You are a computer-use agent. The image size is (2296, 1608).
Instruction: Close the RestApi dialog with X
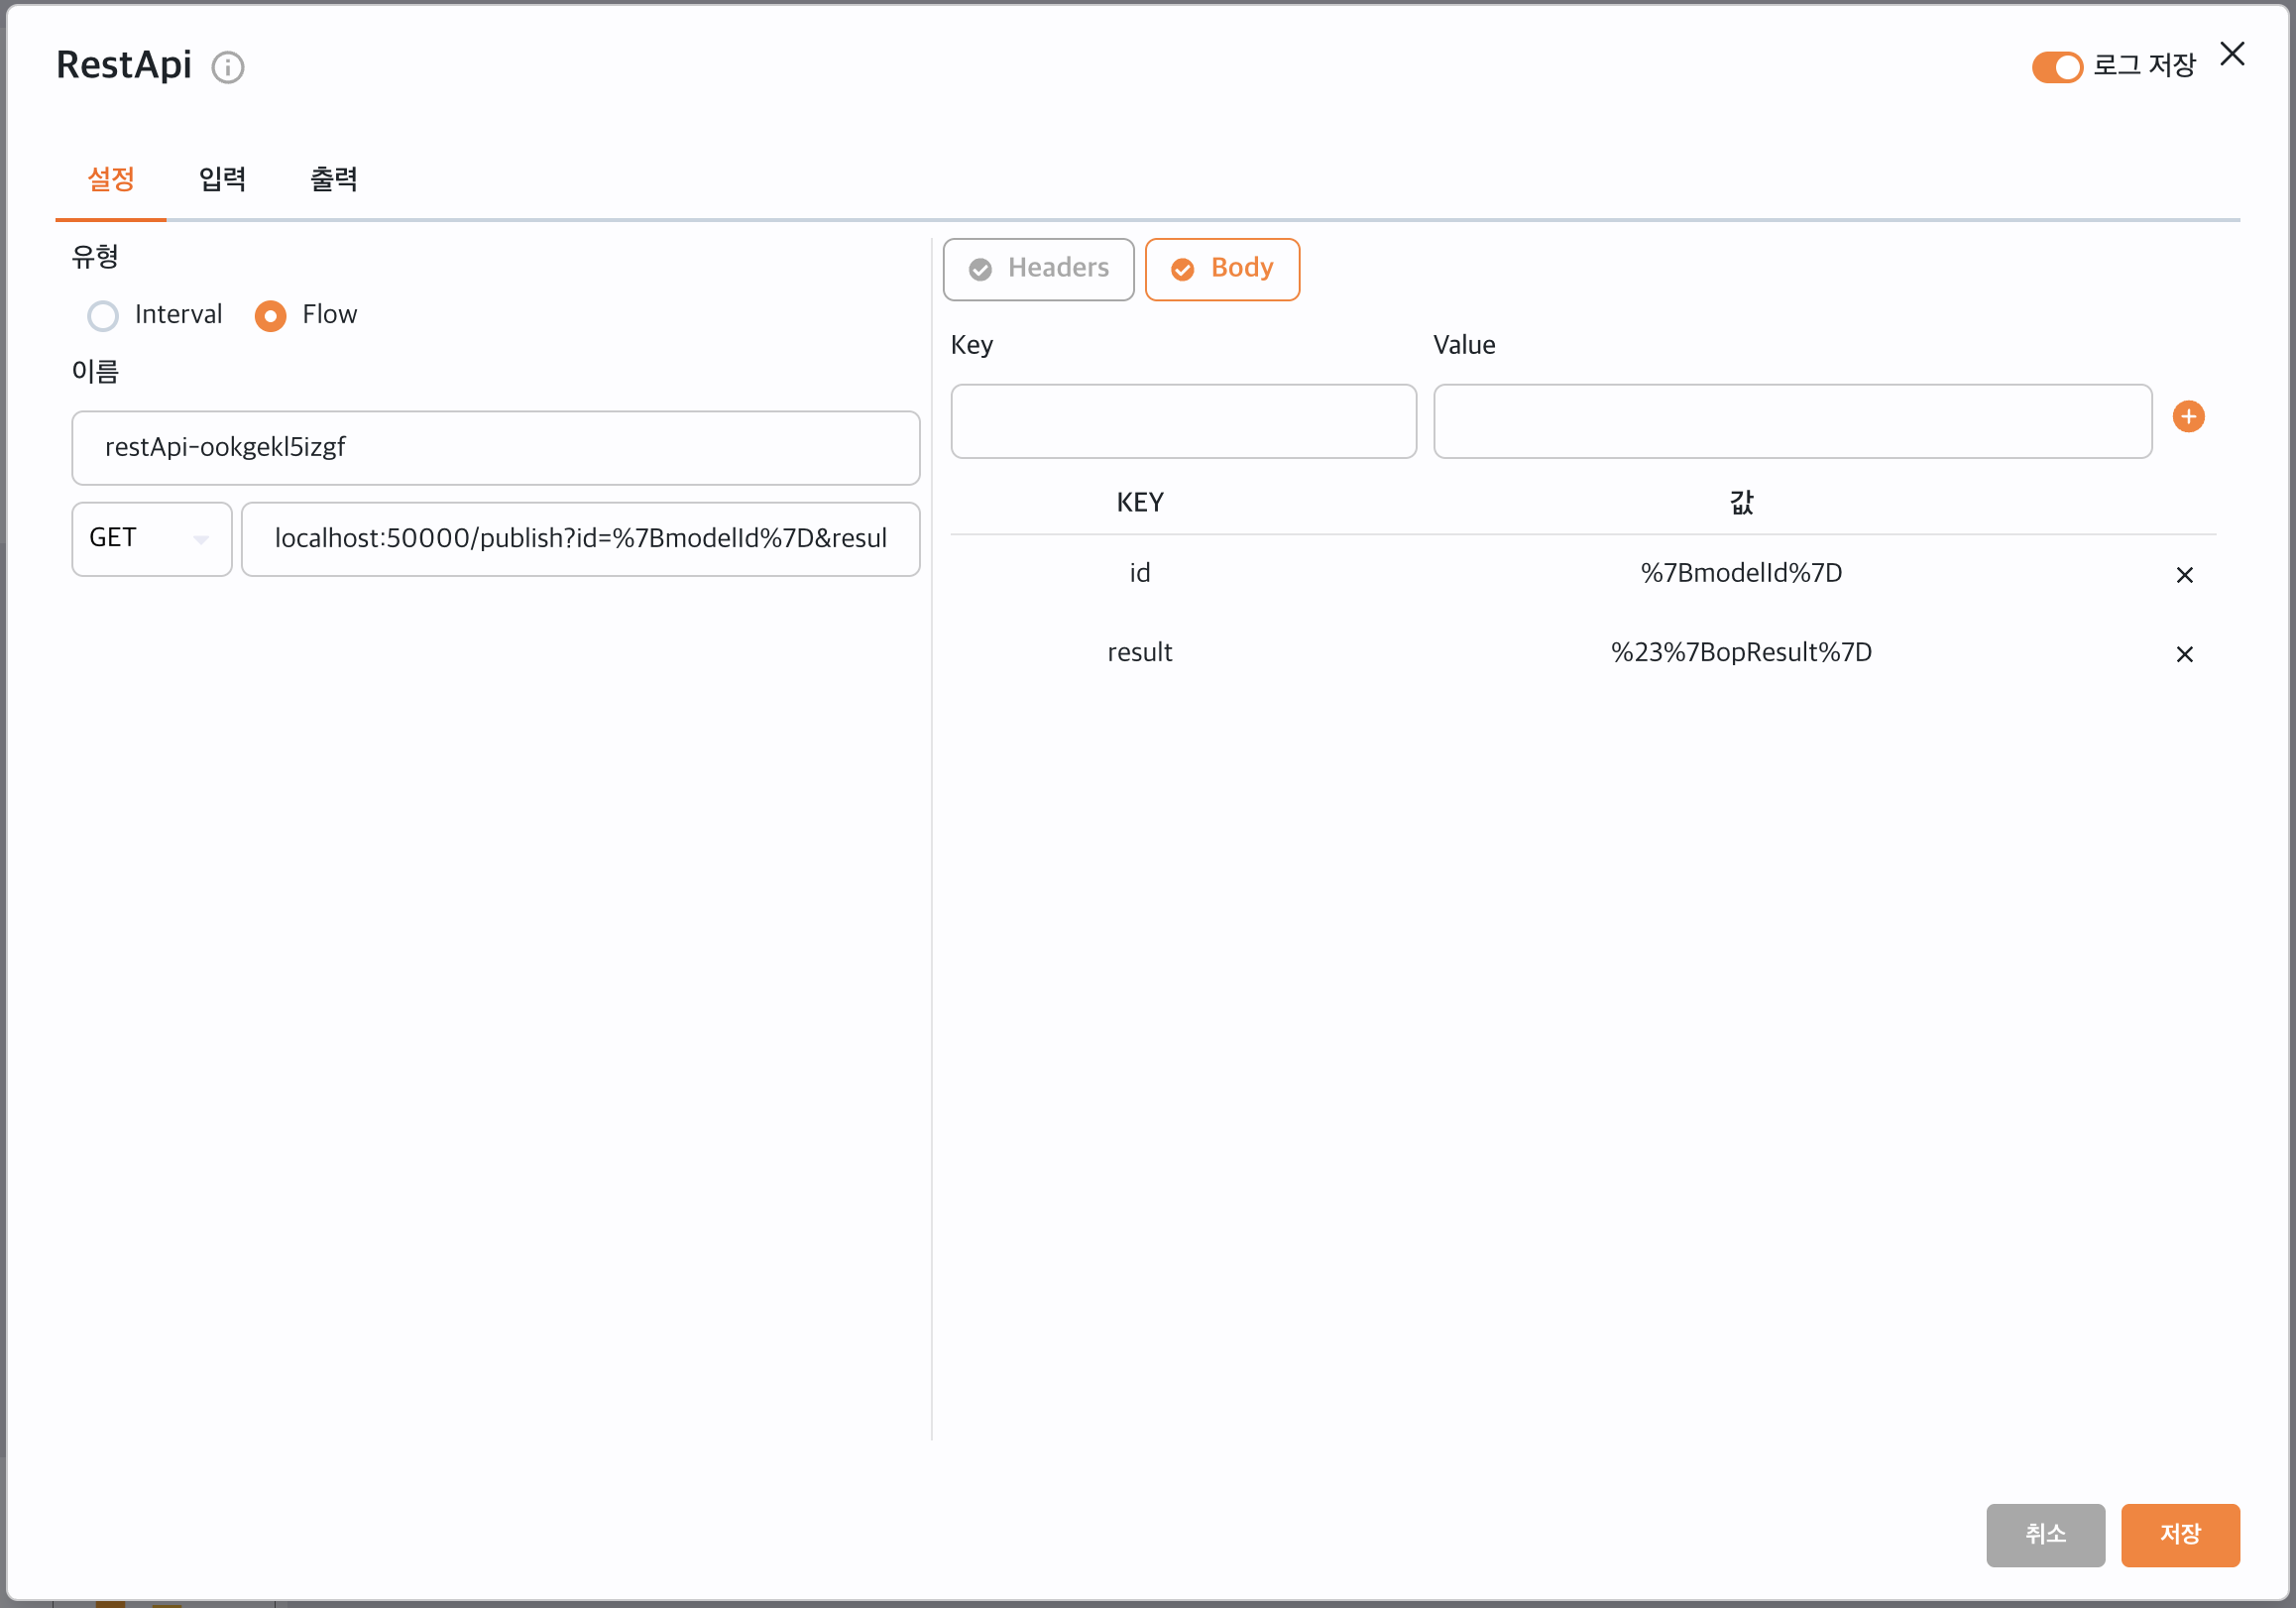pyautogui.click(x=2232, y=54)
